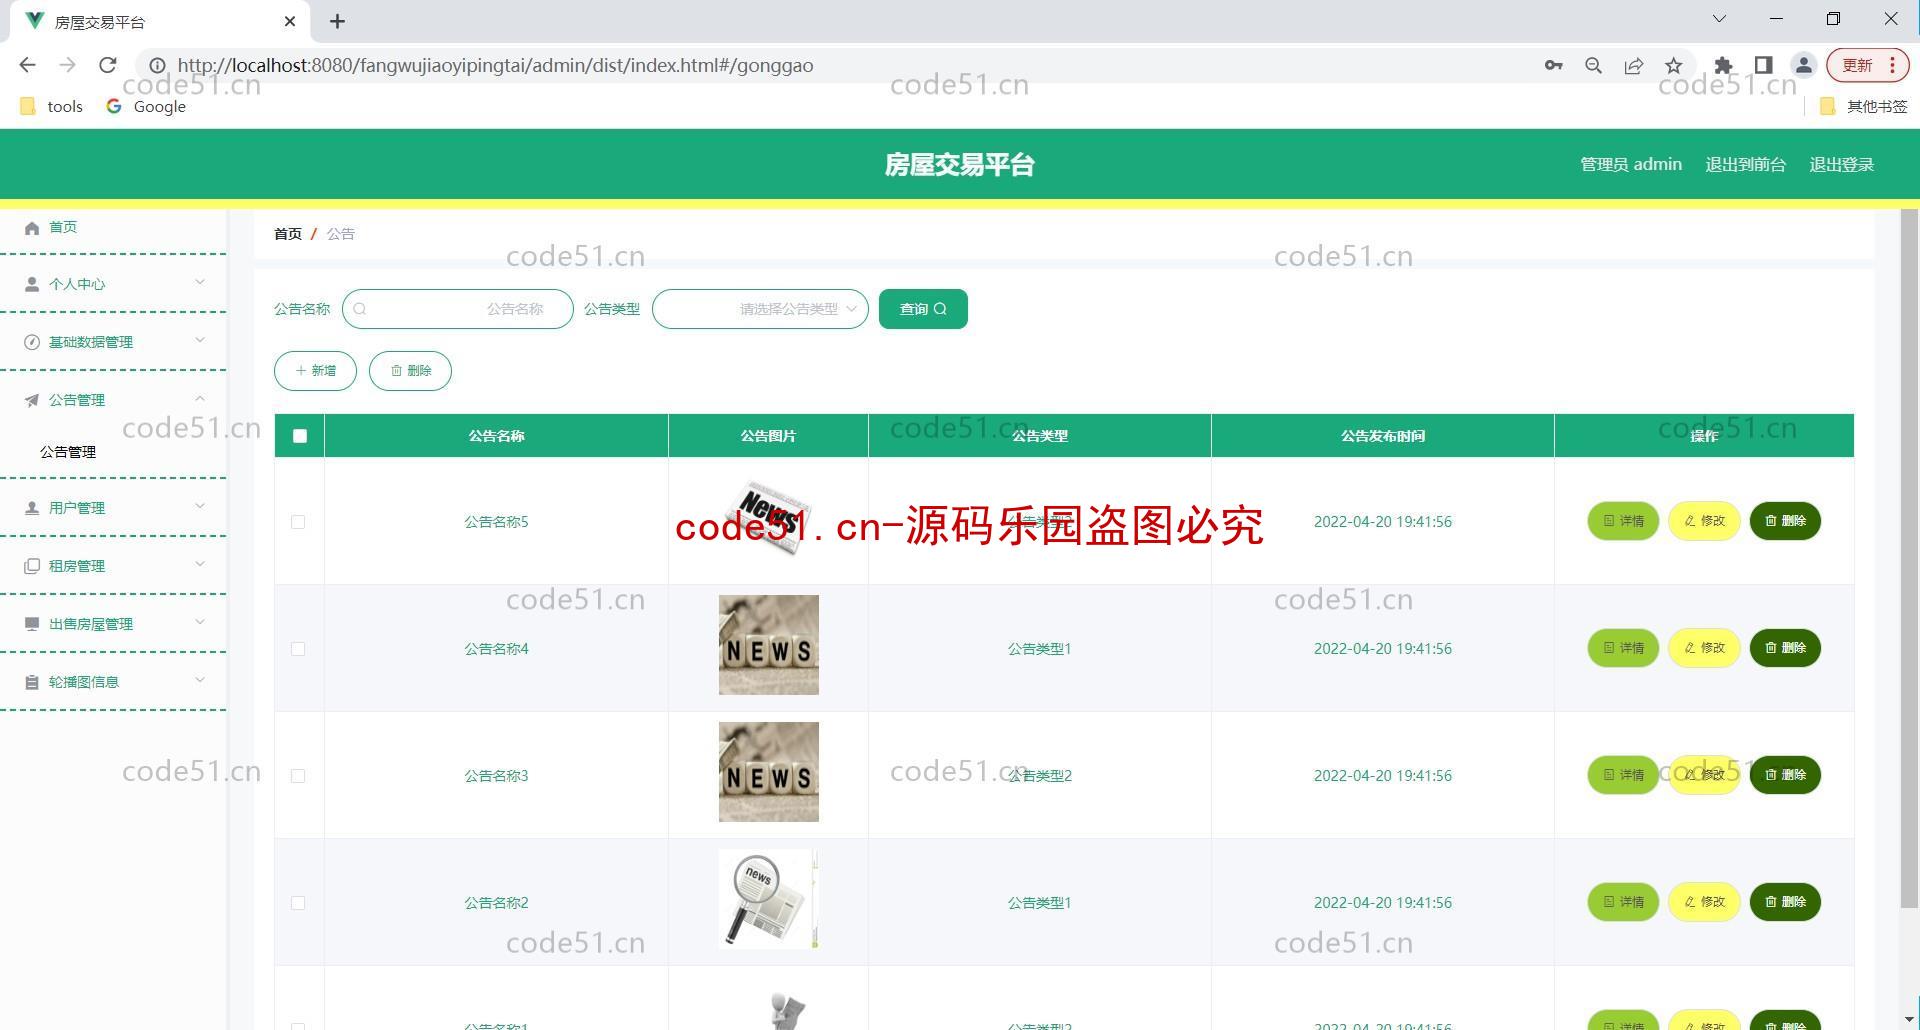This screenshot has width=1920, height=1030.
Task: Click the compass icon for 基础数据管理
Action: 32,343
